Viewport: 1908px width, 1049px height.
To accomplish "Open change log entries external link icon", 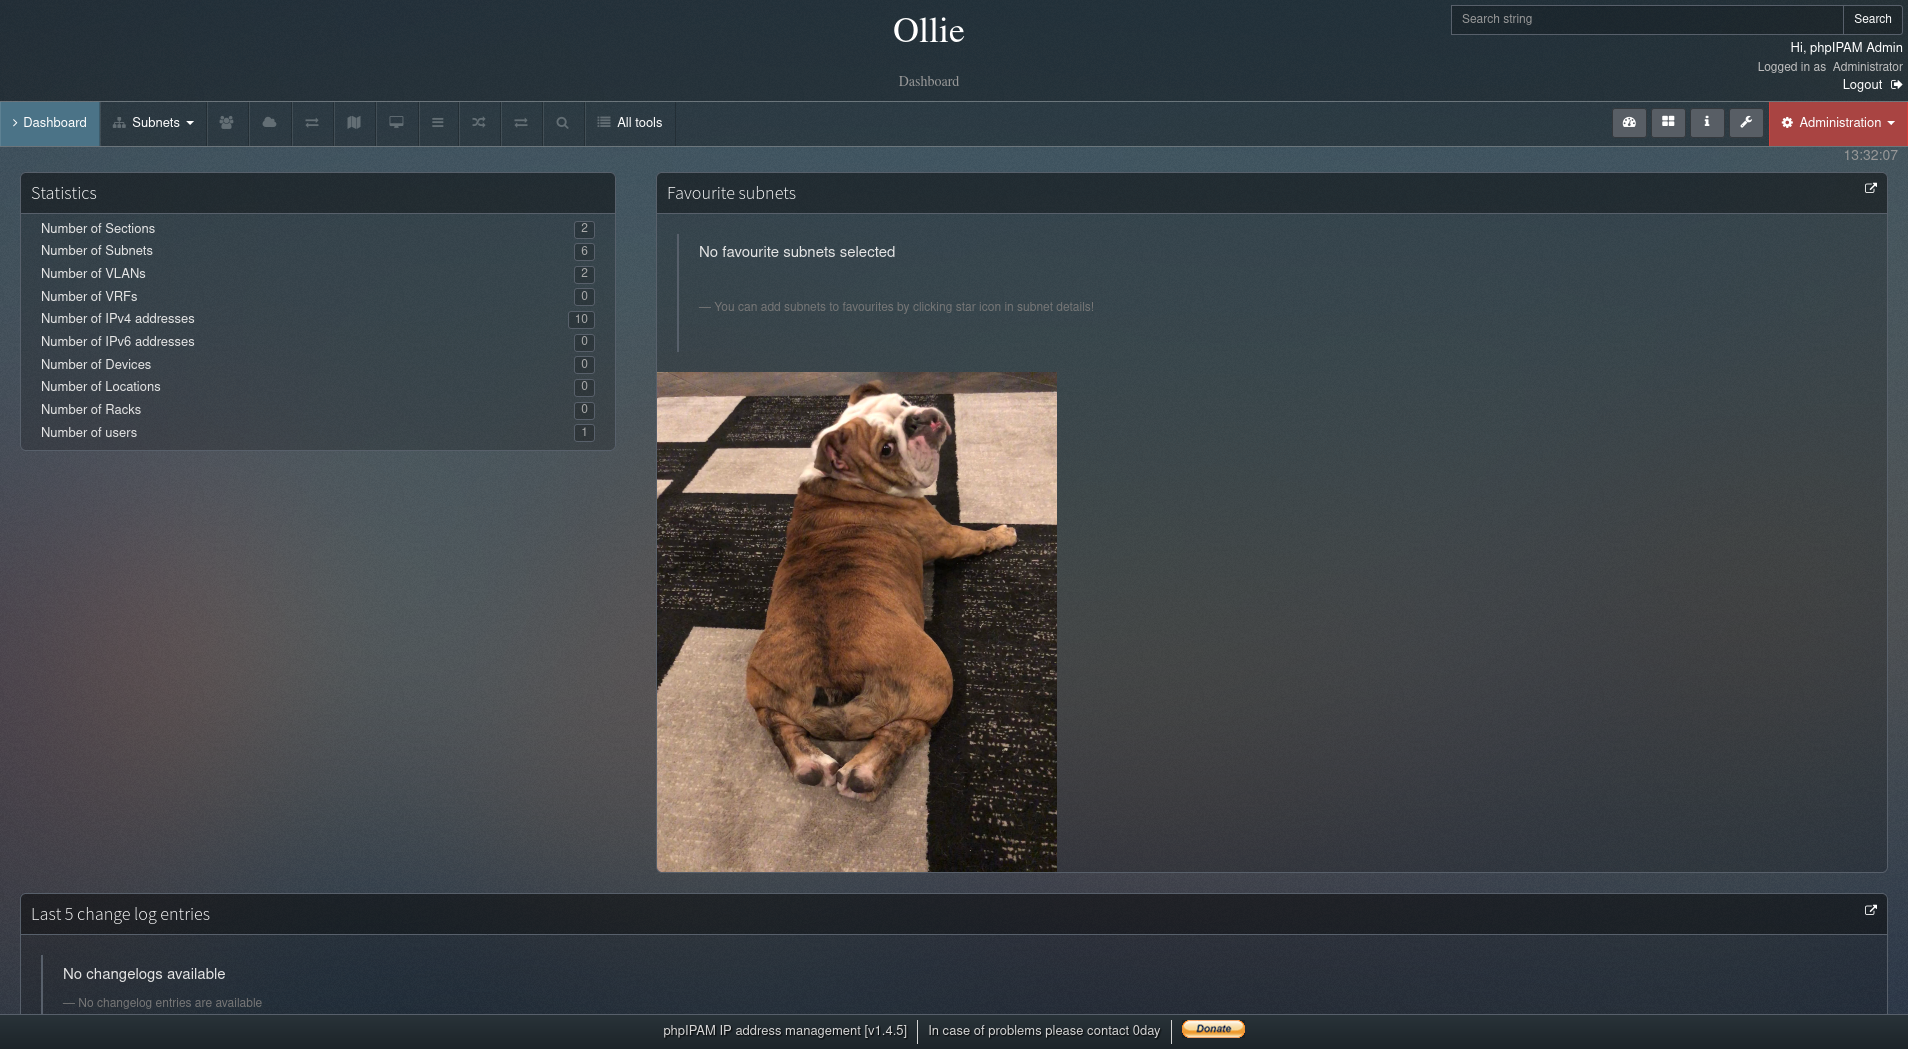I will pos(1870,911).
